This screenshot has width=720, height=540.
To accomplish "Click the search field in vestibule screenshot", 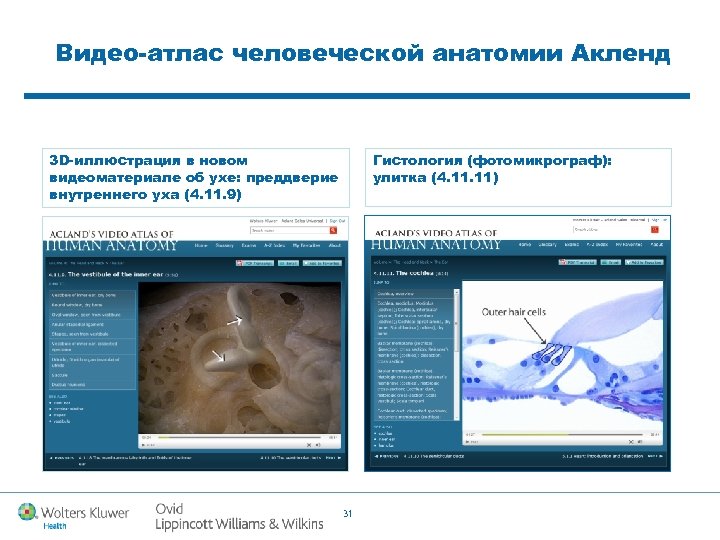I will pos(290,231).
